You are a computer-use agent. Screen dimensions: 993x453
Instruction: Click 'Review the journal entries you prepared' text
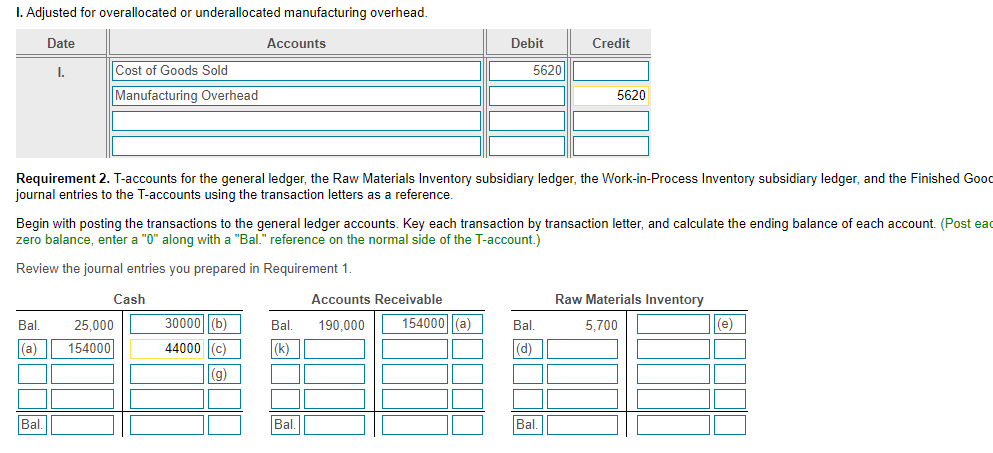(x=184, y=269)
